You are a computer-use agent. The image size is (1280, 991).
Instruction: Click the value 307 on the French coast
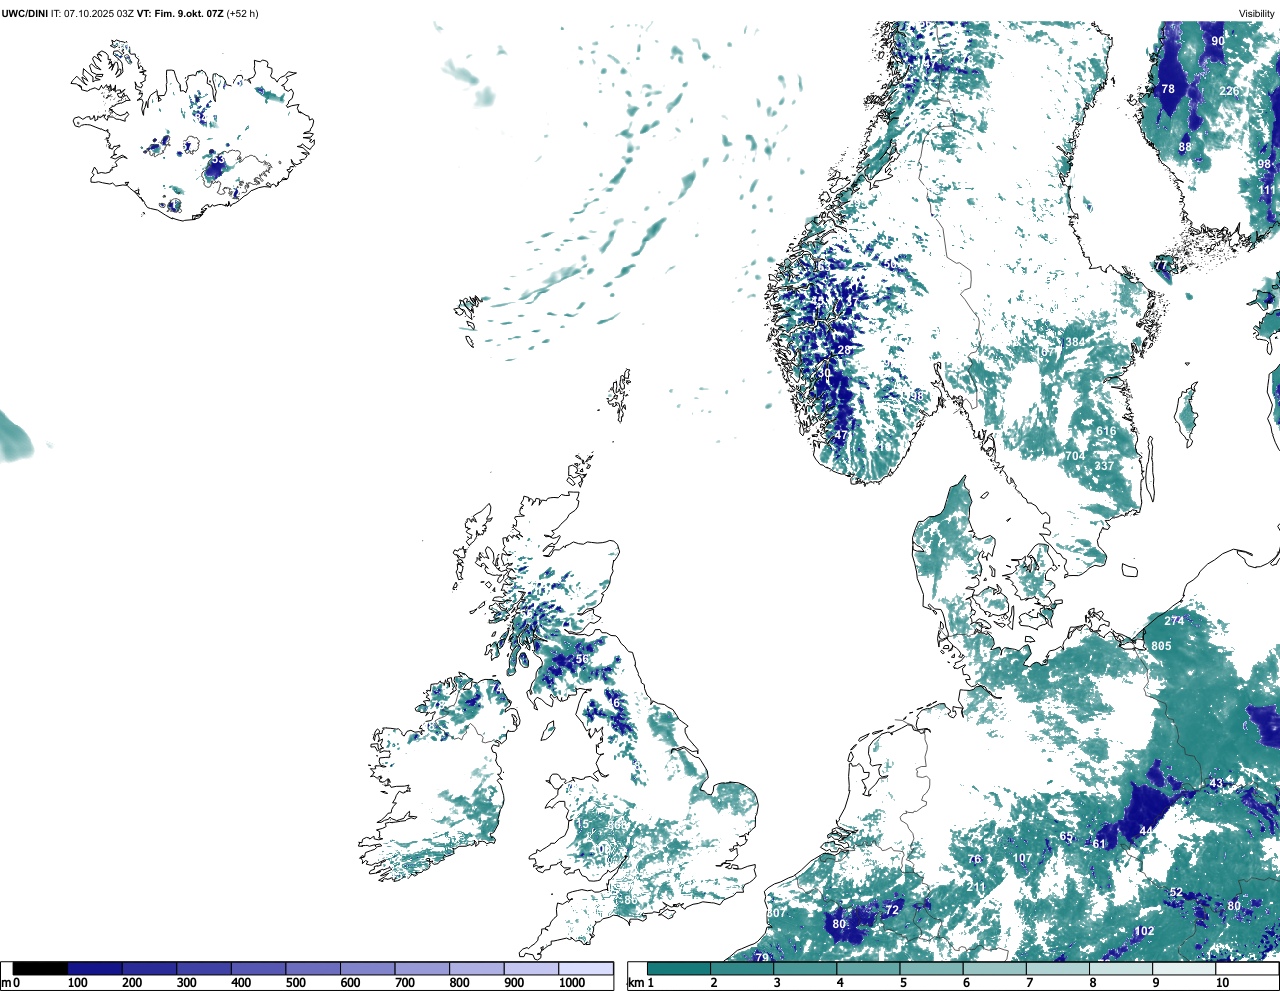coord(776,914)
